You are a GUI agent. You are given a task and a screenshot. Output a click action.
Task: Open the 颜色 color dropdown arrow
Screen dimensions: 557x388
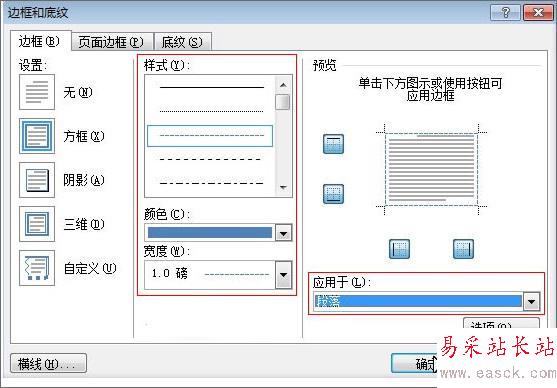(283, 233)
